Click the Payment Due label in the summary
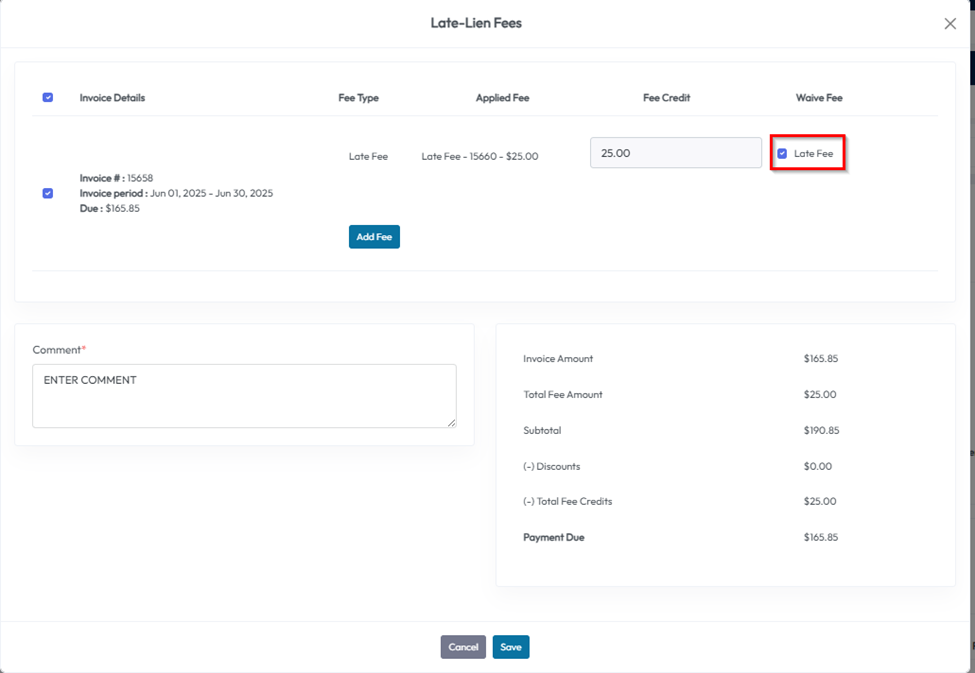Screen dimensions: 975x673 pyautogui.click(x=553, y=537)
